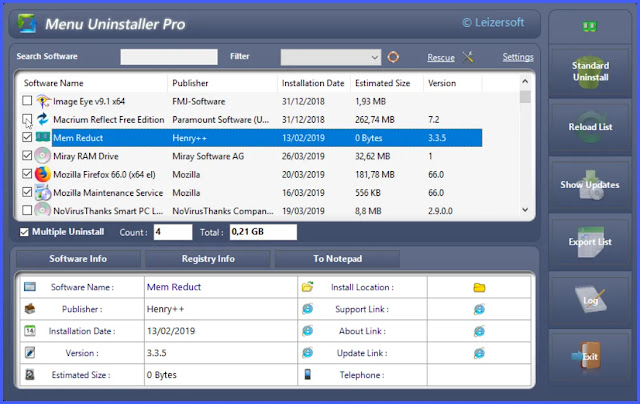
Task: Open the Update Link browser icon
Action: coord(479,353)
